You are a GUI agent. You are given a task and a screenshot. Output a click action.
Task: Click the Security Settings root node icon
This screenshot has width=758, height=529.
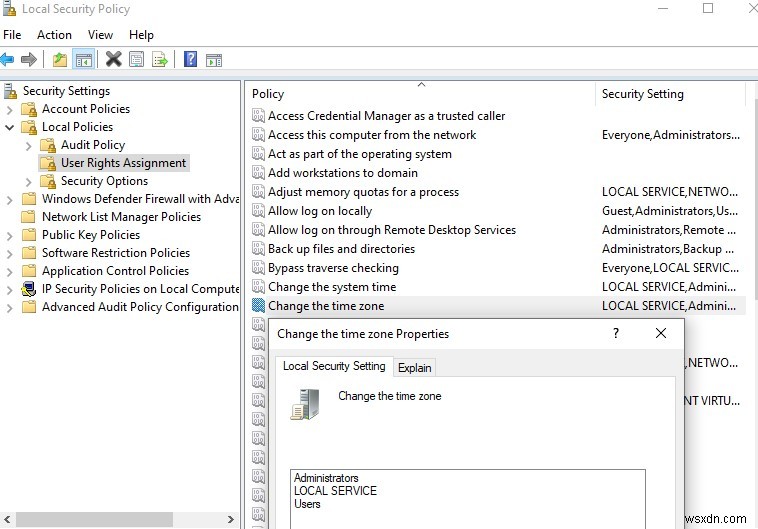(x=10, y=91)
